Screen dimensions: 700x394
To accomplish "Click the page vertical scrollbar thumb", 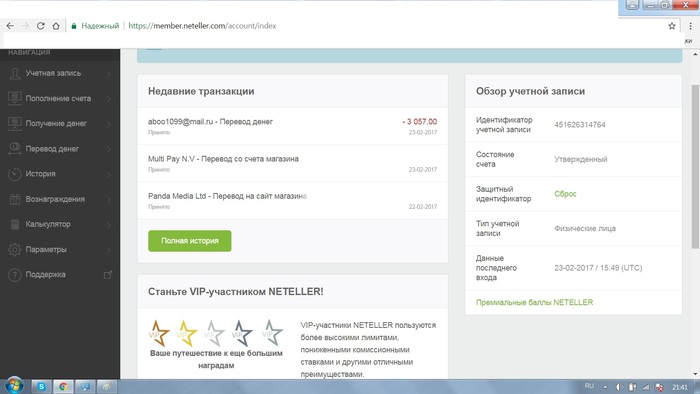I will (695, 166).
